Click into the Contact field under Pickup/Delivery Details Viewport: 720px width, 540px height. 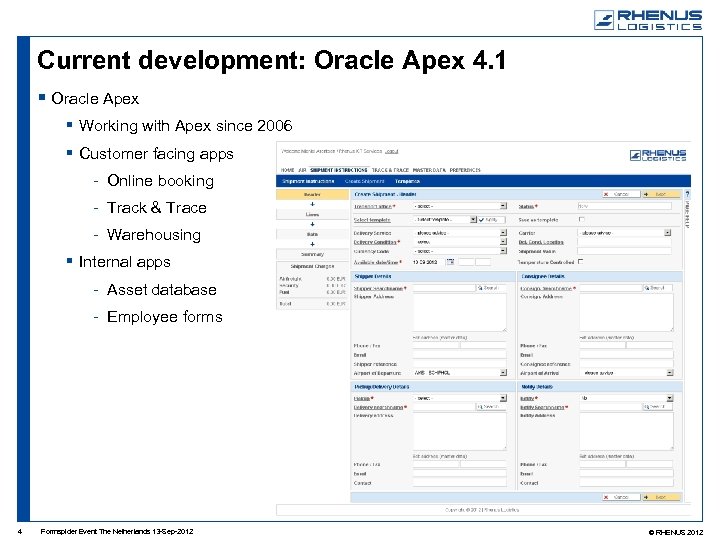click(460, 483)
